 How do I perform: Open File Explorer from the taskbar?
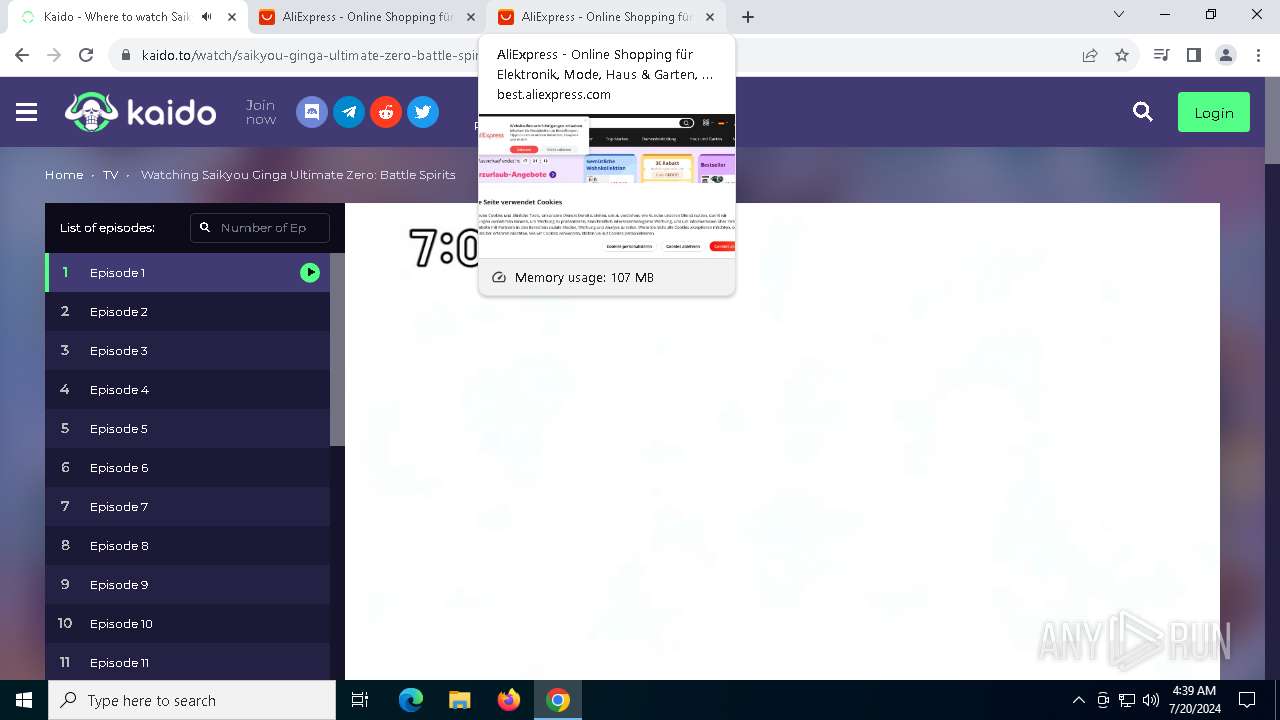click(x=459, y=700)
